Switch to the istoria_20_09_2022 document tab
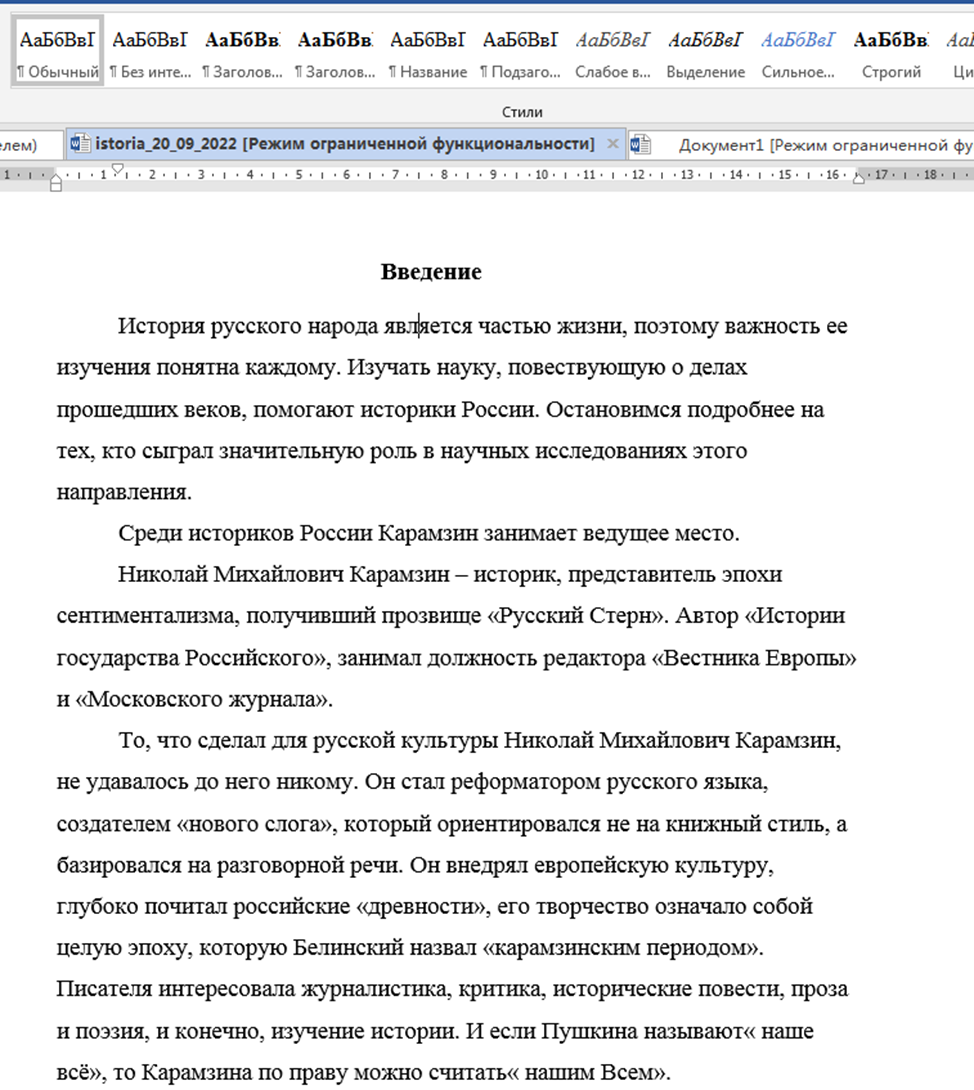 344,144
